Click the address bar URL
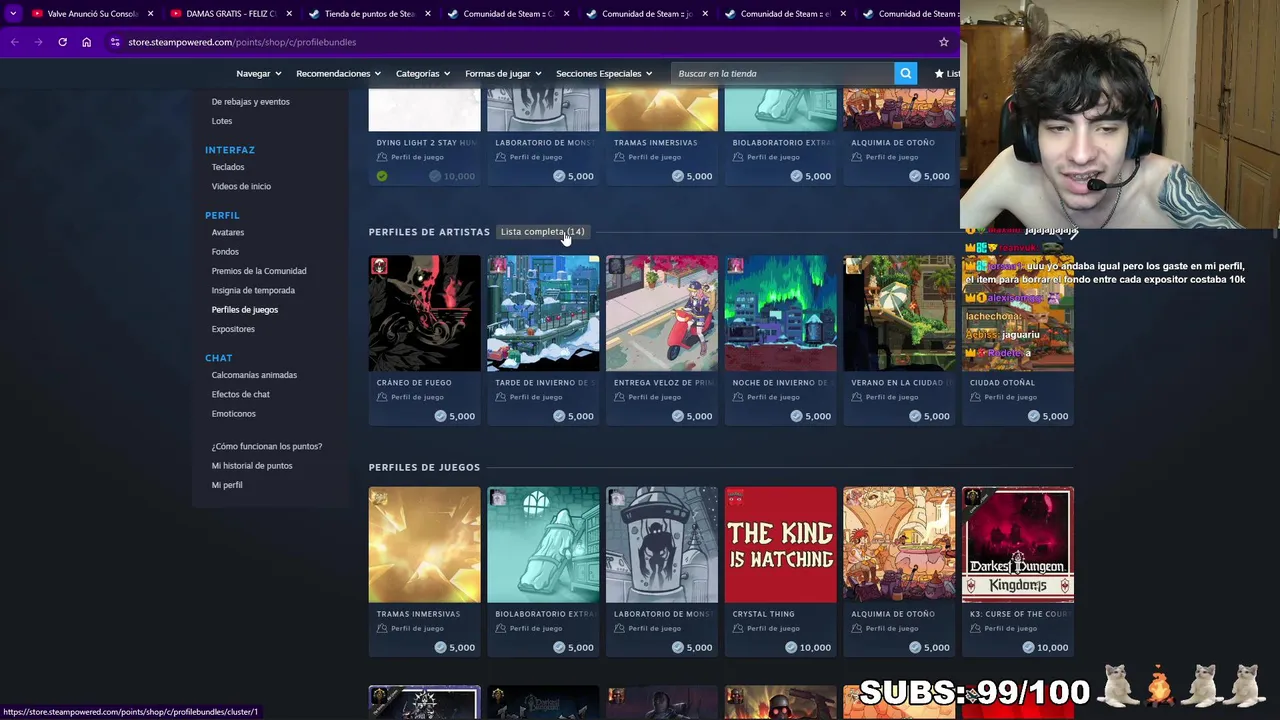The height and width of the screenshot is (720, 1280). click(242, 42)
